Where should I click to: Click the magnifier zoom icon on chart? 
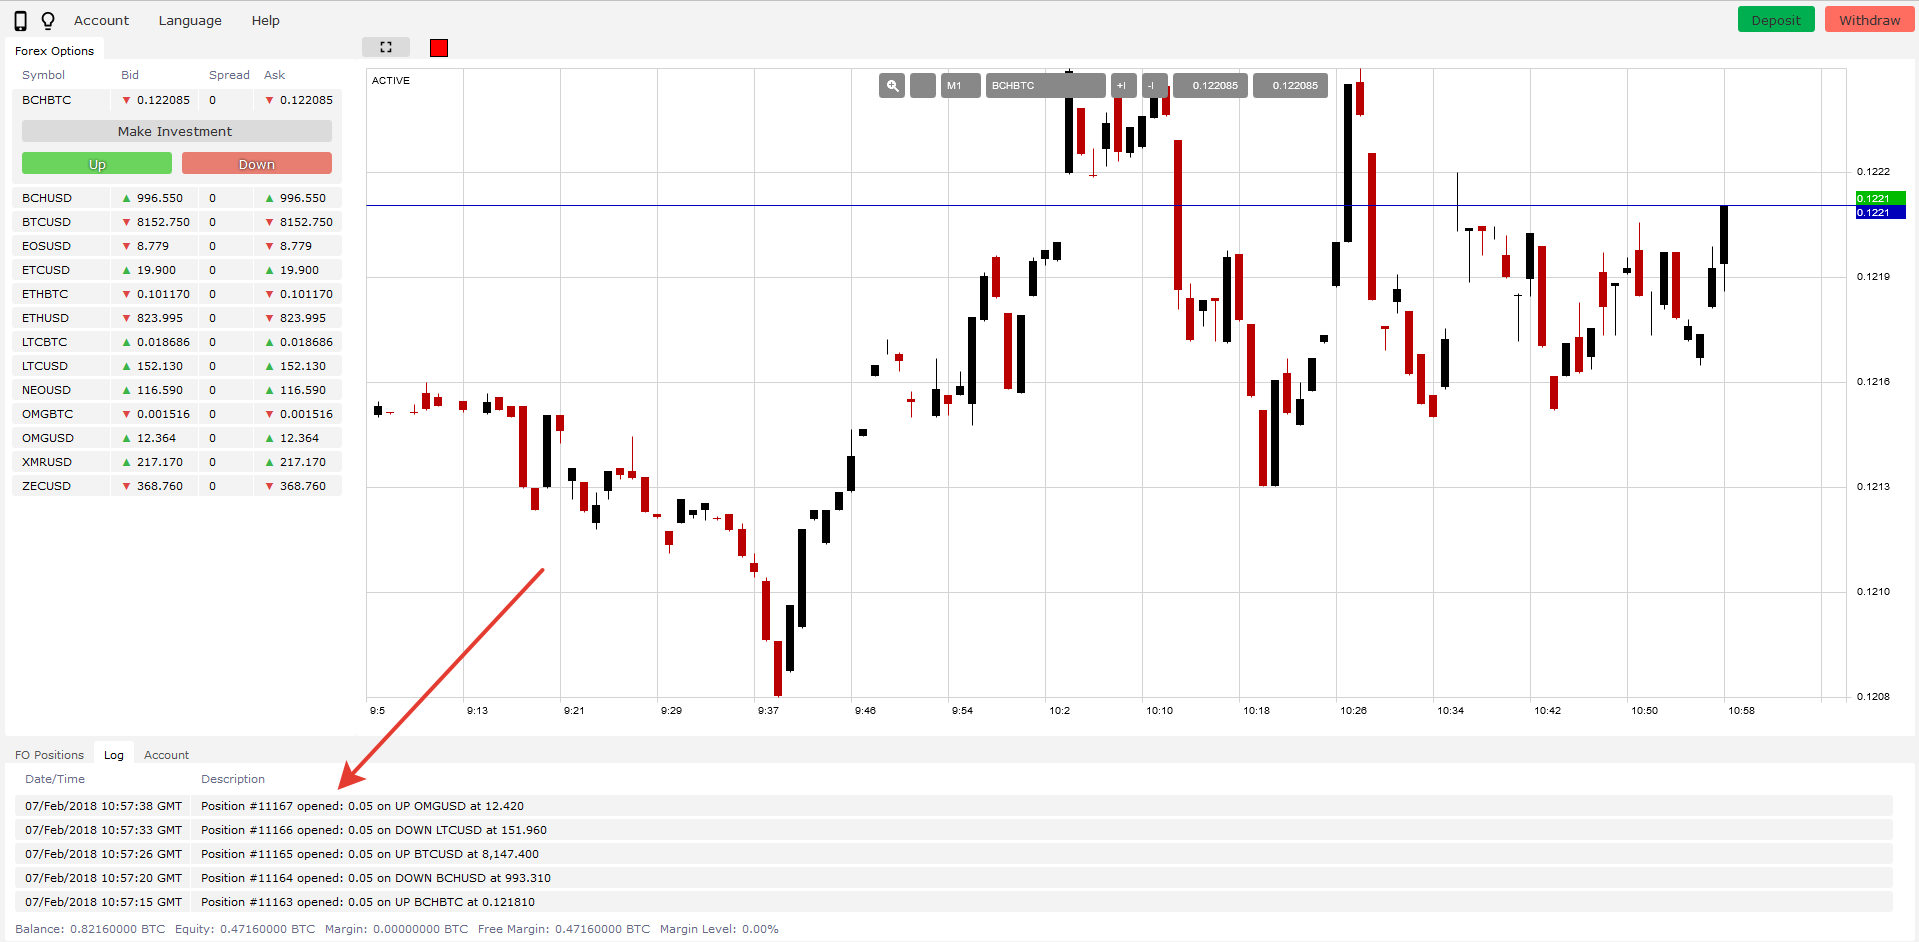click(x=892, y=86)
